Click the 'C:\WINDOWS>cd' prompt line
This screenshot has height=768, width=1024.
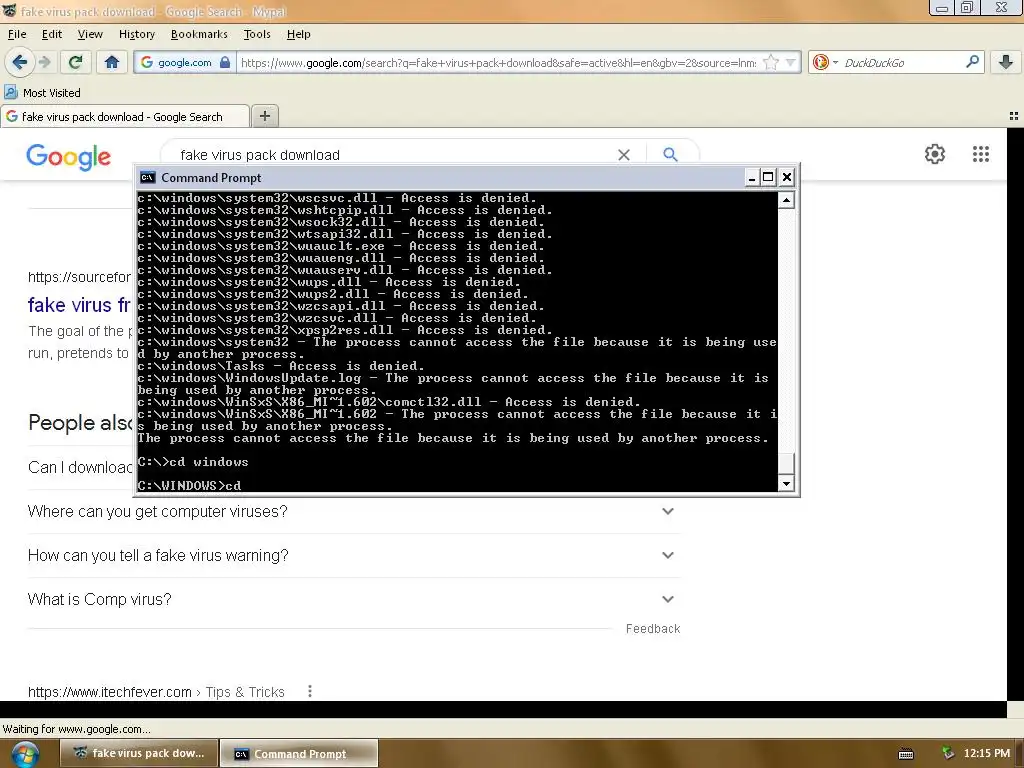click(x=189, y=485)
